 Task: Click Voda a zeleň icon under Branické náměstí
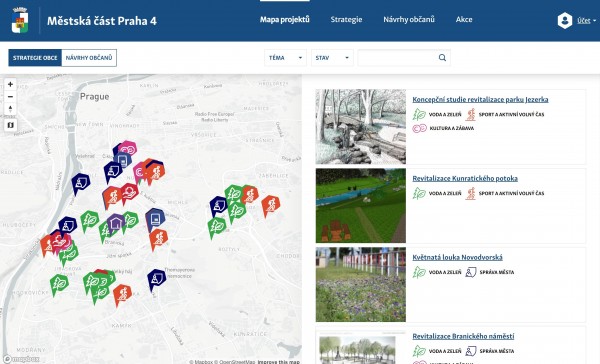419,351
